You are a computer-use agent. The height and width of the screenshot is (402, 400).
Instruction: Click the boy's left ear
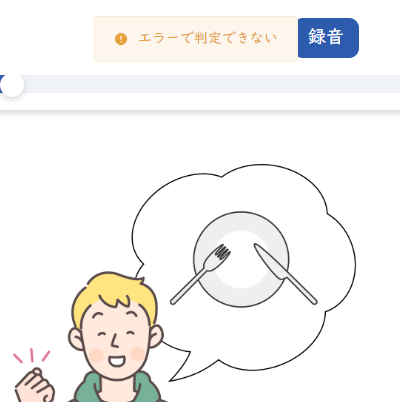[76, 339]
